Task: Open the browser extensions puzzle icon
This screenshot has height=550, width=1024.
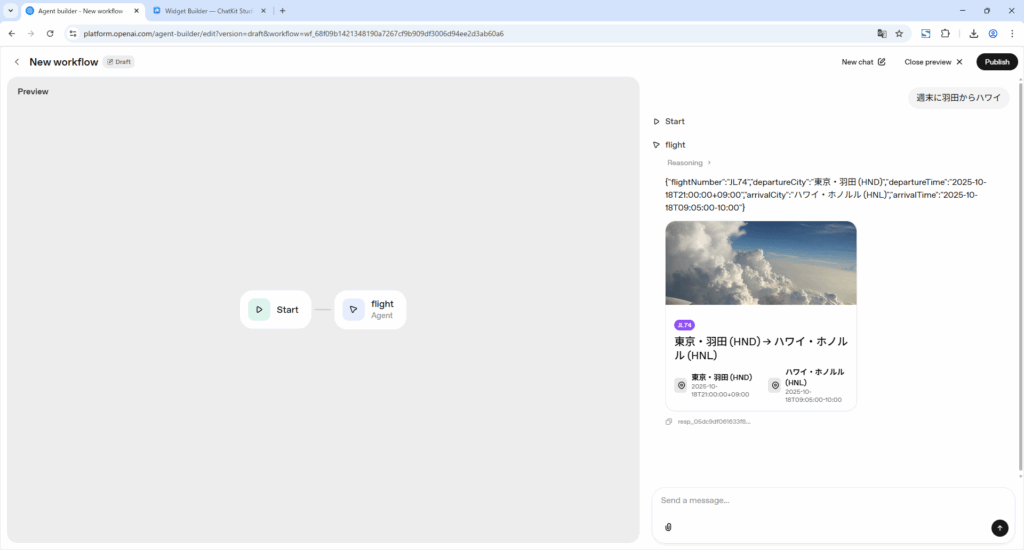Action: [945, 33]
